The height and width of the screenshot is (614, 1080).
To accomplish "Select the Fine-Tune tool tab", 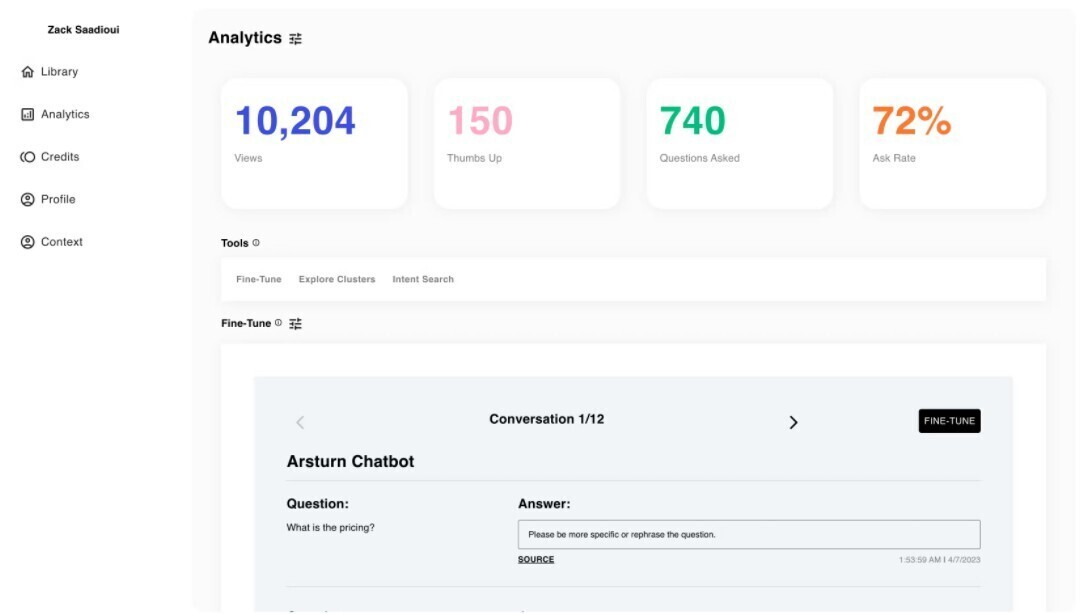I will pos(259,280).
